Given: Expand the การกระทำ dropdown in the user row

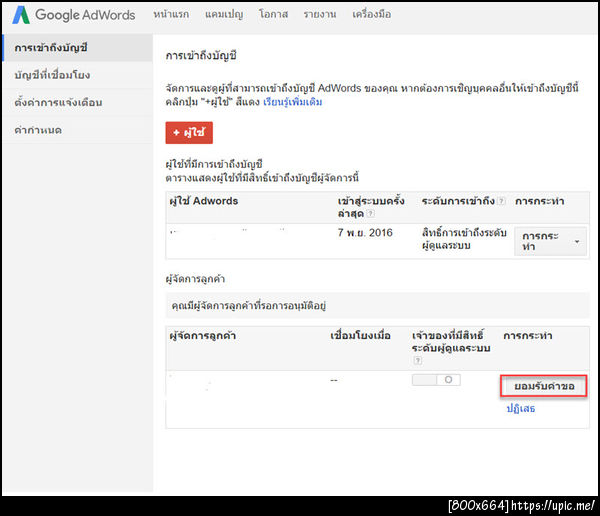Looking at the screenshot, I should pos(550,241).
